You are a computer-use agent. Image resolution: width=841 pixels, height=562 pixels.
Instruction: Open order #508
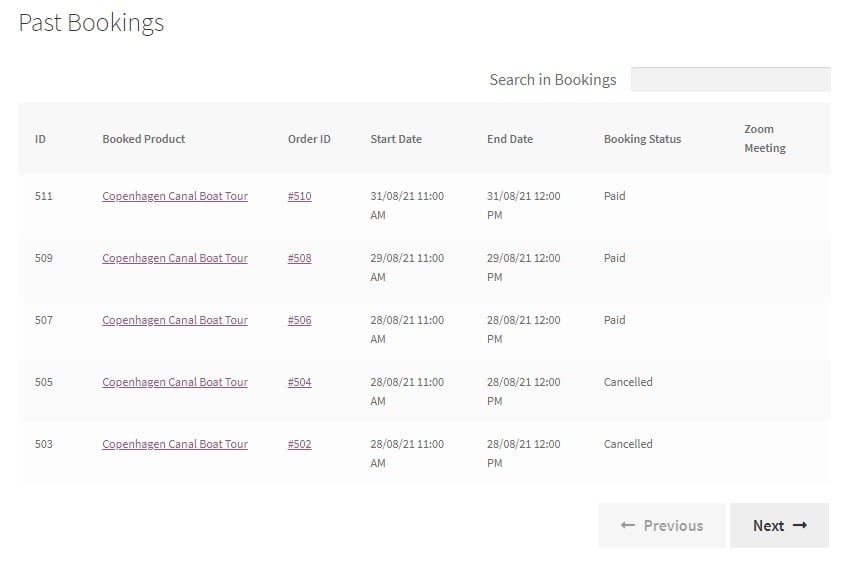click(299, 258)
